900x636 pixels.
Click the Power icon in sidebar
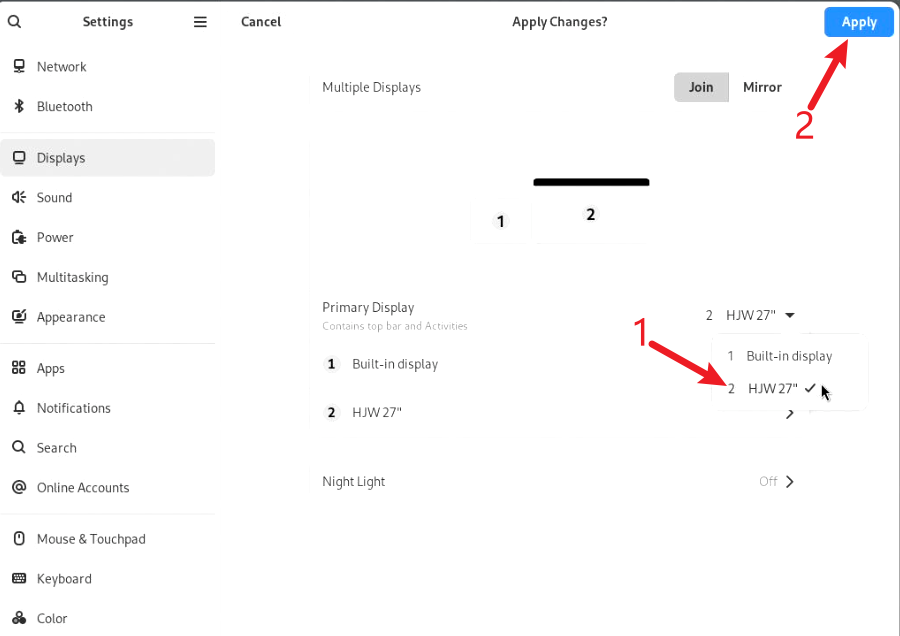pyautogui.click(x=18, y=238)
